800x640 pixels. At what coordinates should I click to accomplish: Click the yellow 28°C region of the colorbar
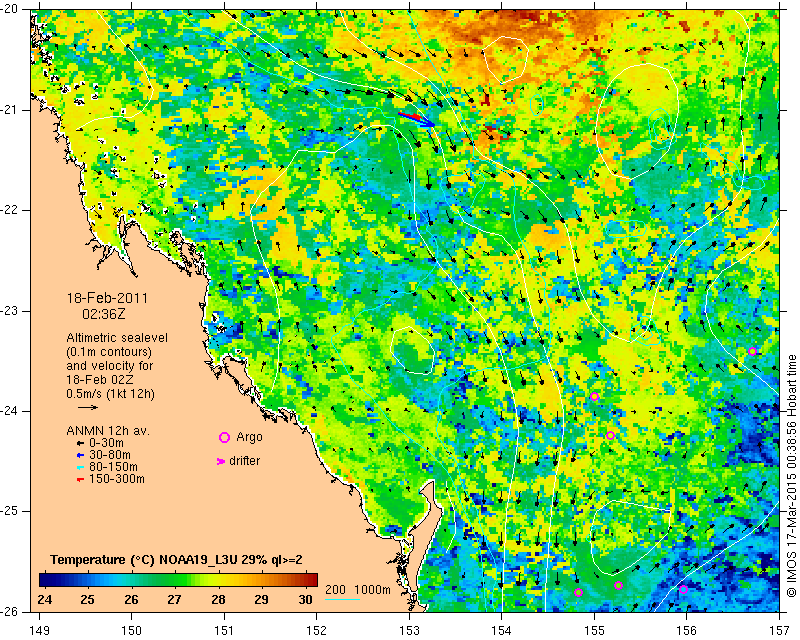[x=218, y=580]
